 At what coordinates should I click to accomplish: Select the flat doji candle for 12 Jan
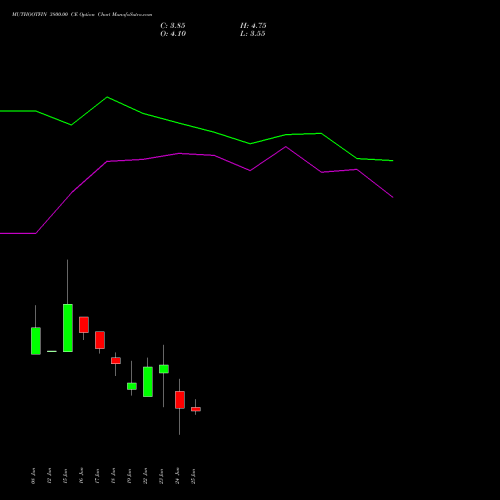click(x=52, y=351)
